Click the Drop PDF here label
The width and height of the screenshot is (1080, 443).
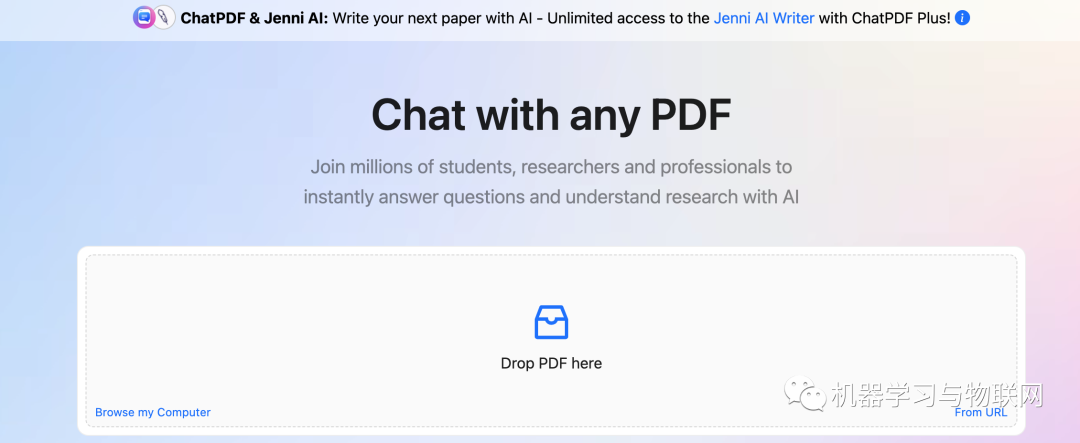[551, 363]
